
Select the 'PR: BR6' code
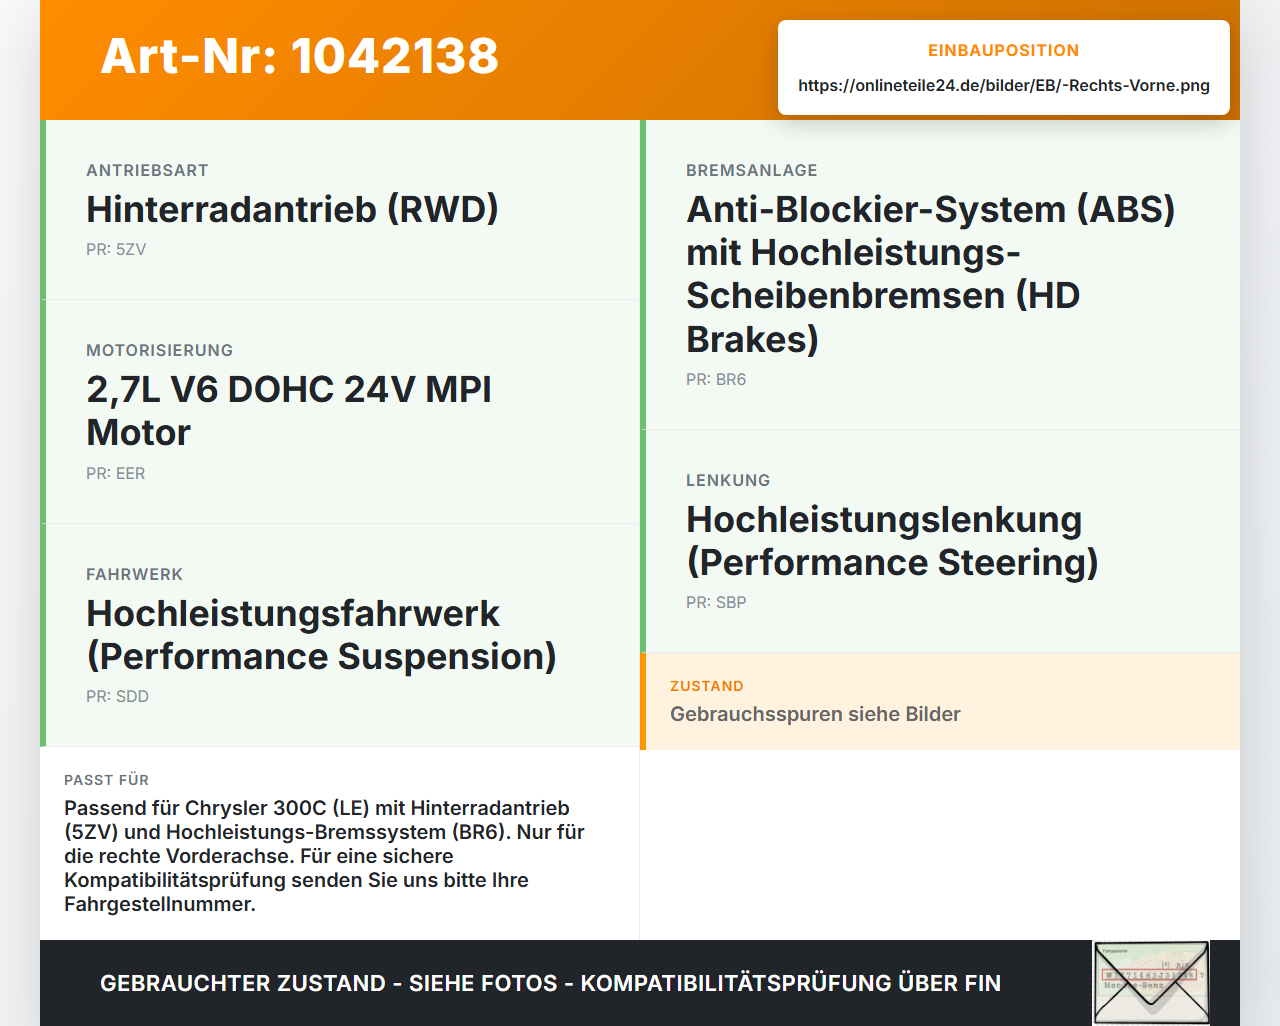click(x=716, y=379)
